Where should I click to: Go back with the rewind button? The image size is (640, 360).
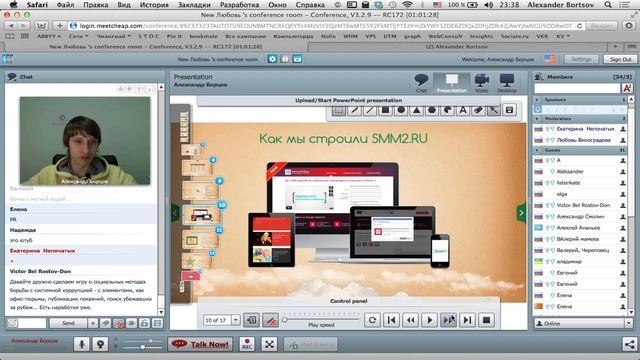410,320
